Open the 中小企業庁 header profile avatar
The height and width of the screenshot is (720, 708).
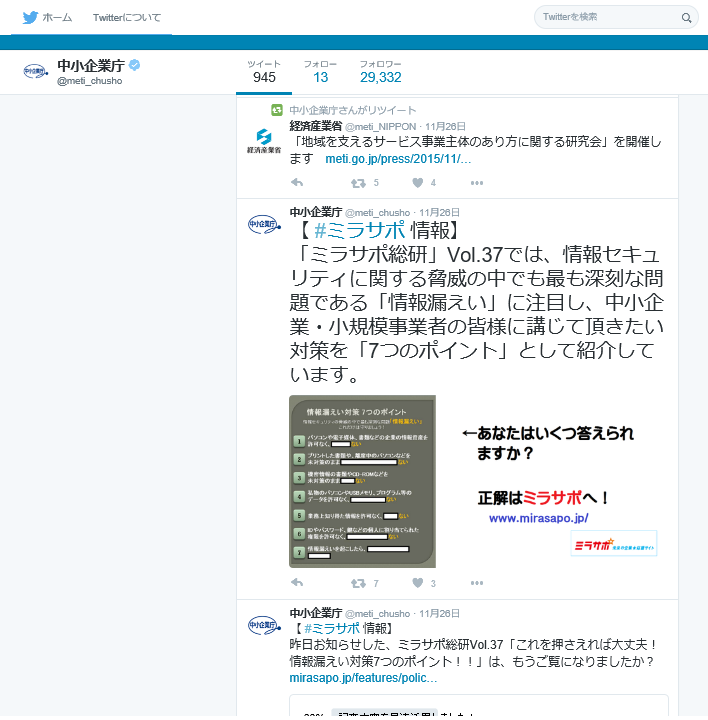35,71
